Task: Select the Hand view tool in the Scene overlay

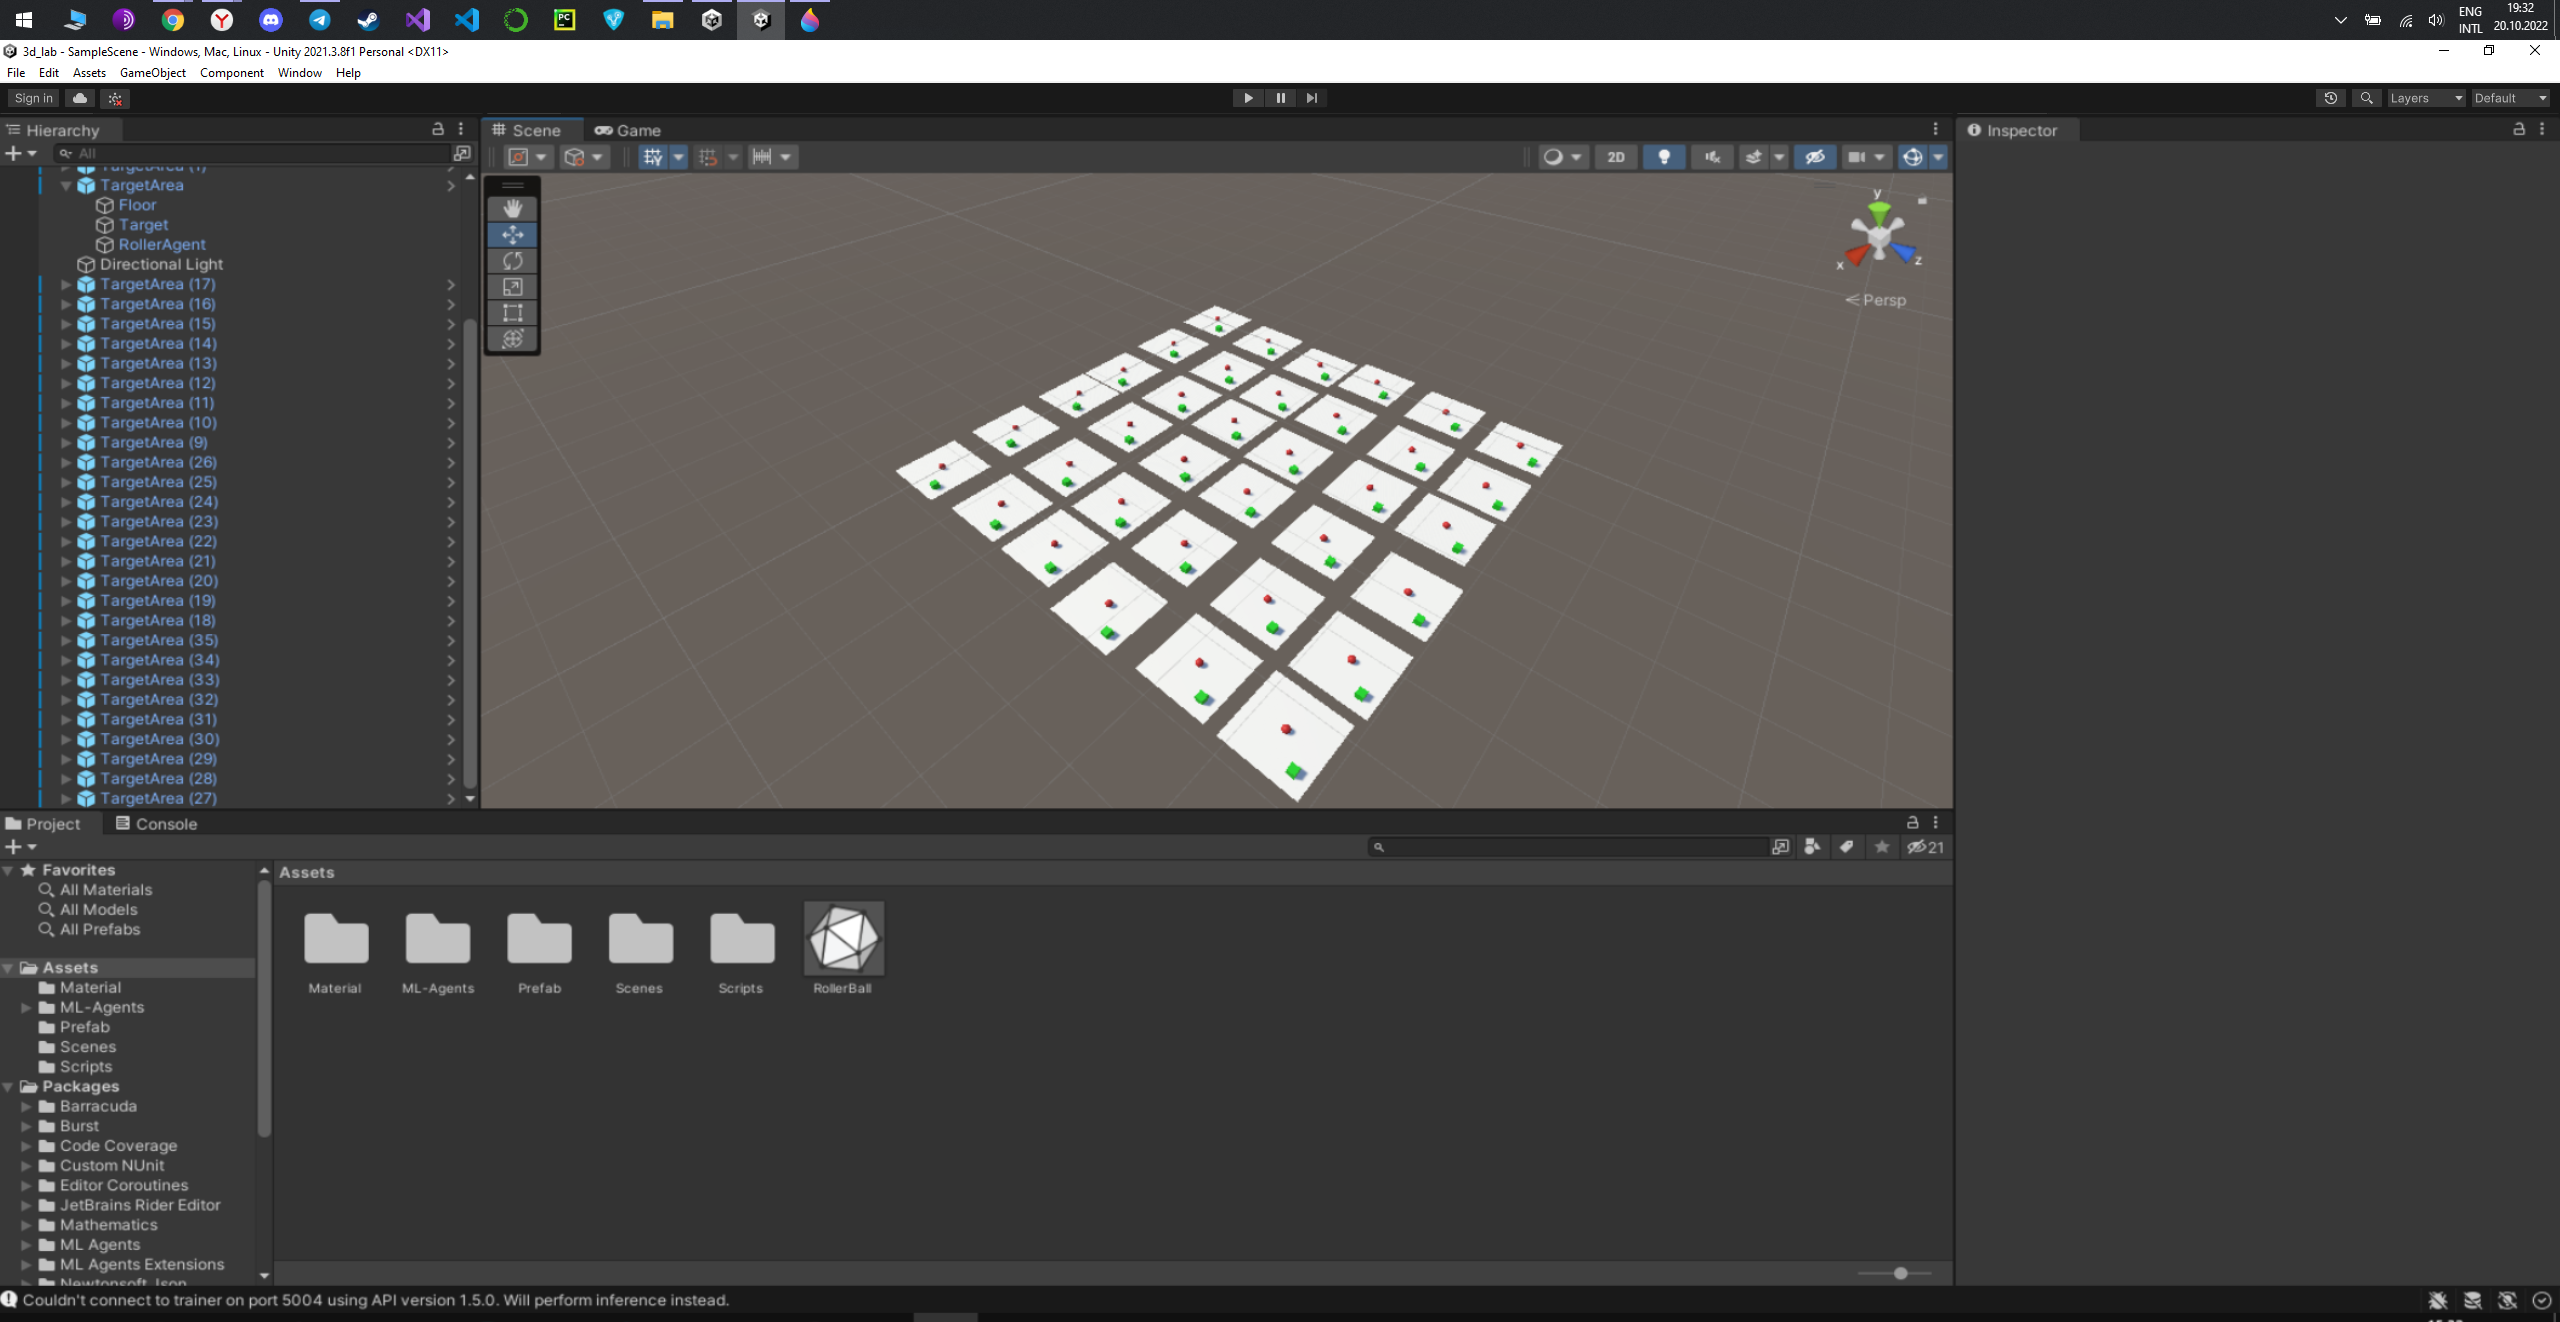Action: coord(512,209)
